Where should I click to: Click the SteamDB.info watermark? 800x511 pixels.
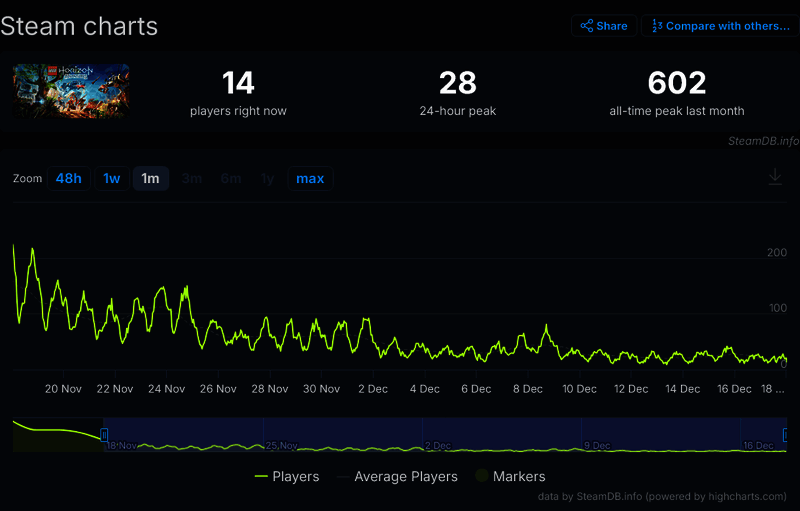(763, 141)
